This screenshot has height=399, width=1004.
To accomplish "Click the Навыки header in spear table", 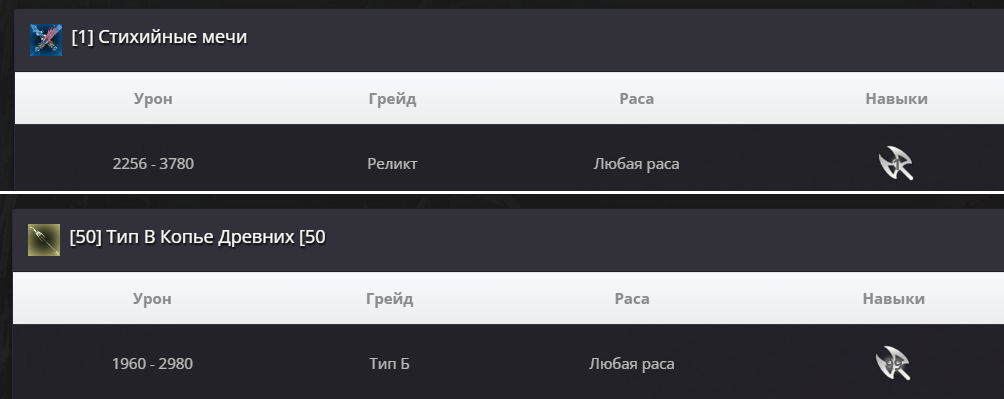I will tap(894, 298).
